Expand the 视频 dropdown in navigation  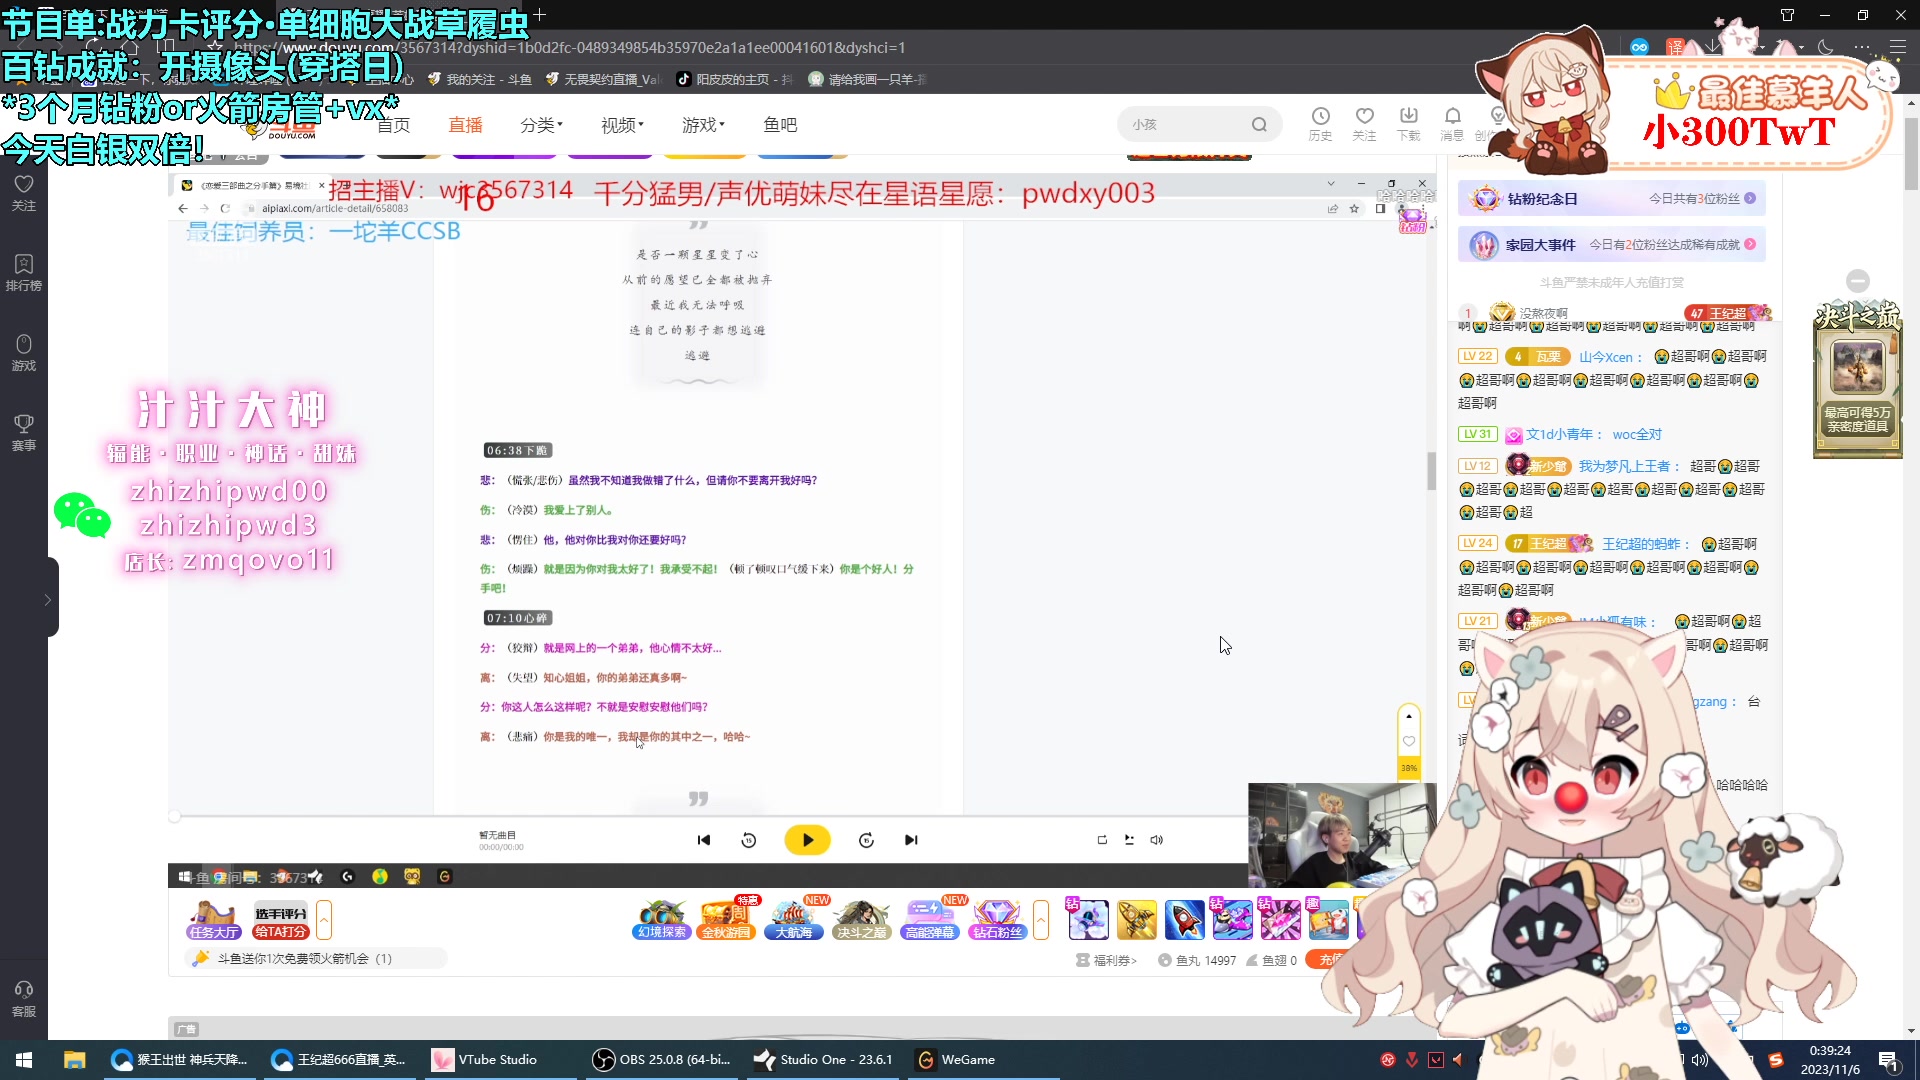622,125
